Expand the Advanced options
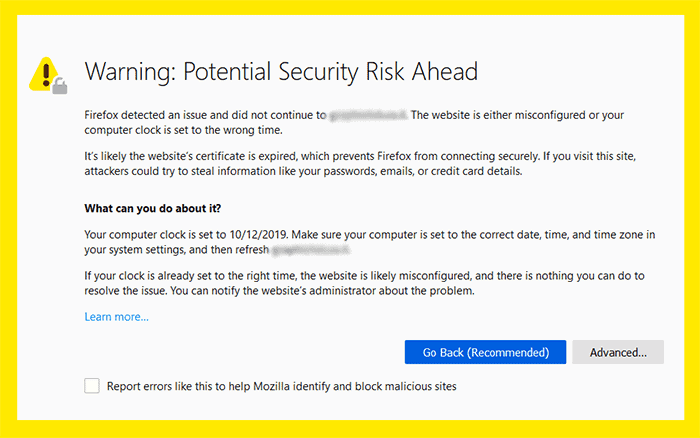Screen dimensions: 700x438 pos(618,352)
